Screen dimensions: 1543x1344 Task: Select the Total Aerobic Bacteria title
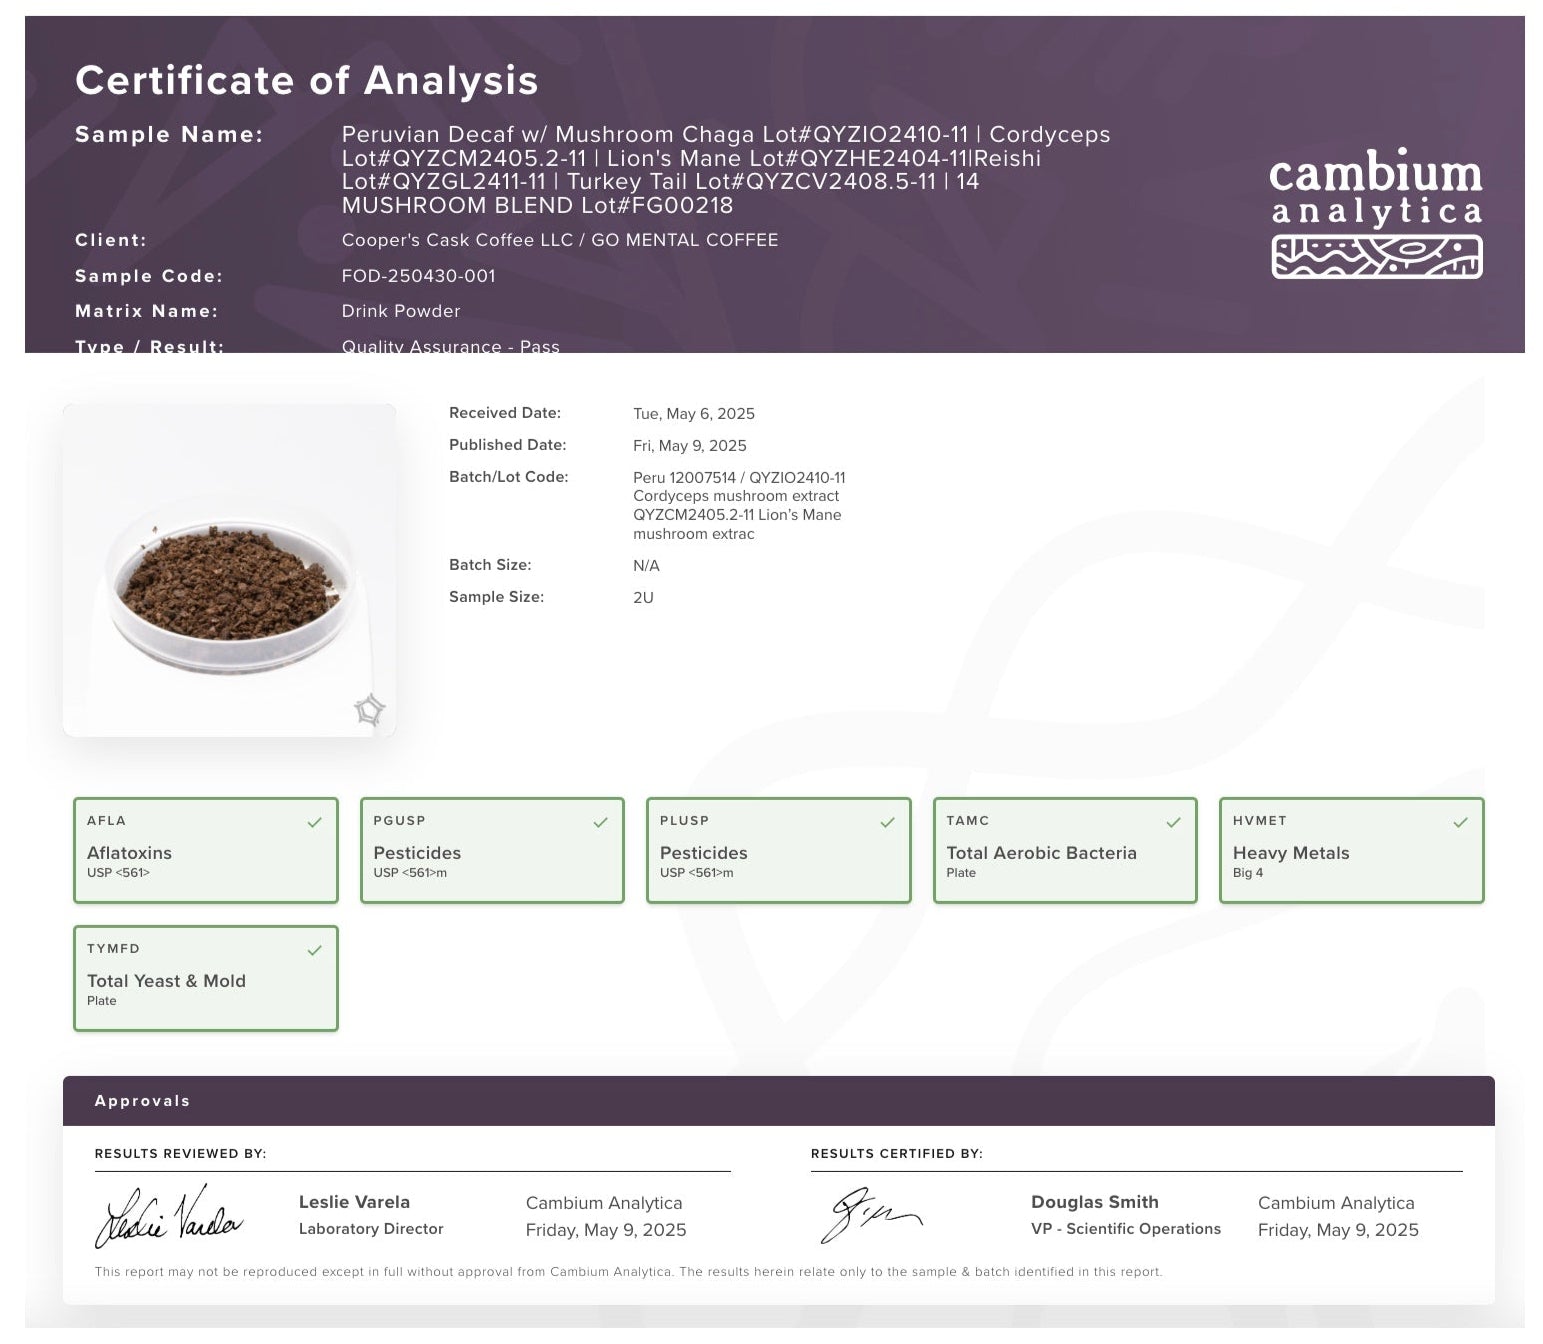click(1041, 853)
